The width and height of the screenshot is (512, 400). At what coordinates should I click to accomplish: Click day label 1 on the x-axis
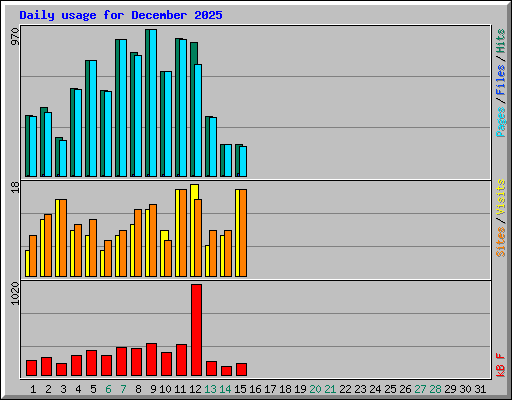pyautogui.click(x=33, y=389)
